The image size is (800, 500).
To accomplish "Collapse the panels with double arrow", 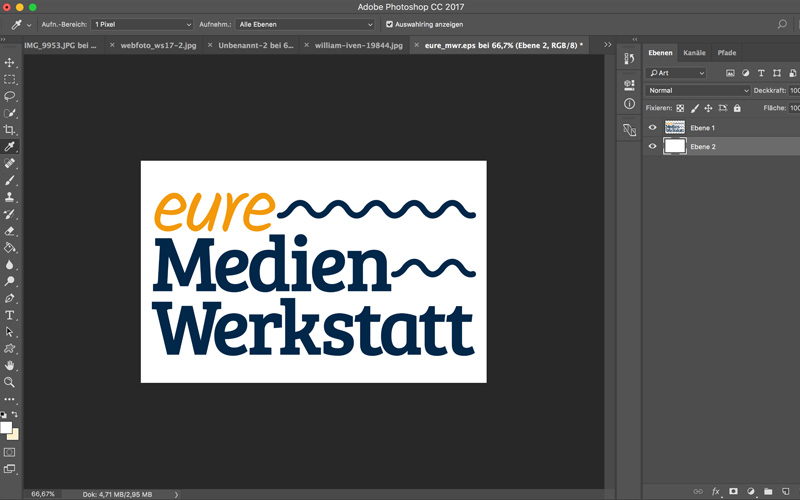I will (x=635, y=39).
